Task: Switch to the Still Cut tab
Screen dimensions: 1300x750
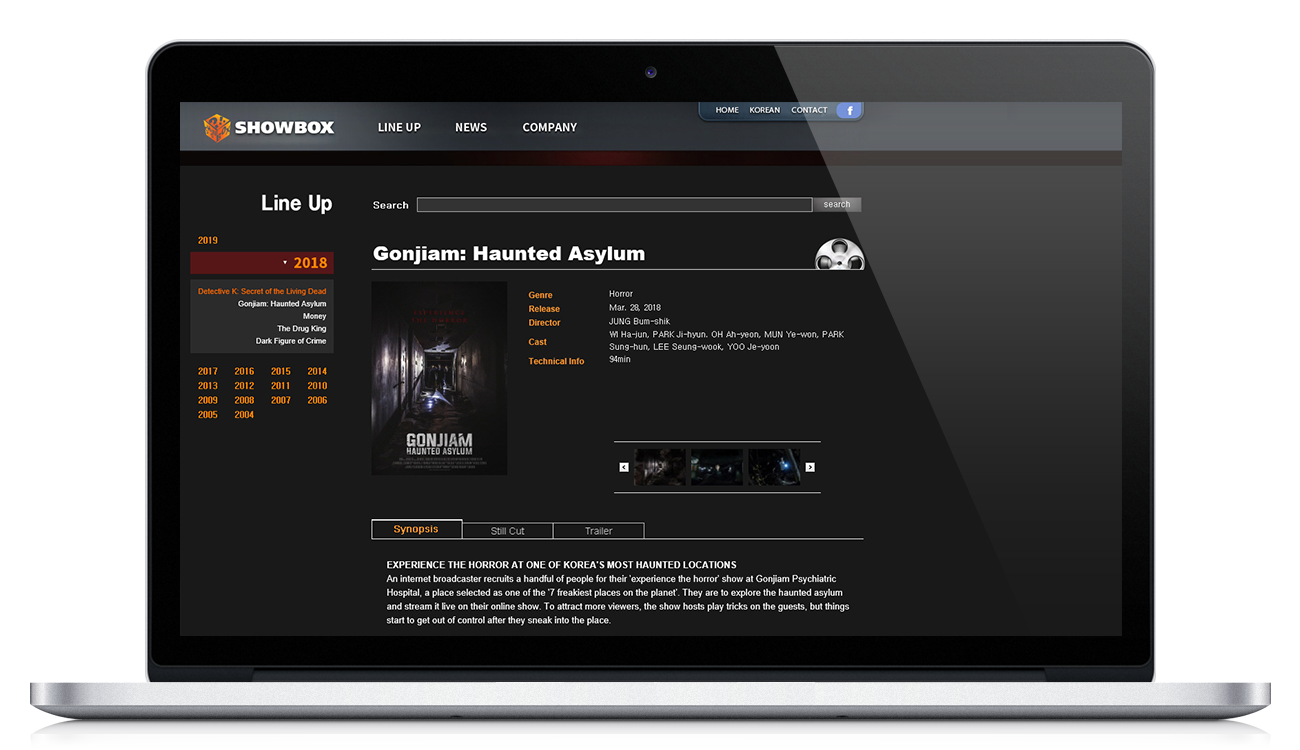Action: pyautogui.click(x=507, y=531)
